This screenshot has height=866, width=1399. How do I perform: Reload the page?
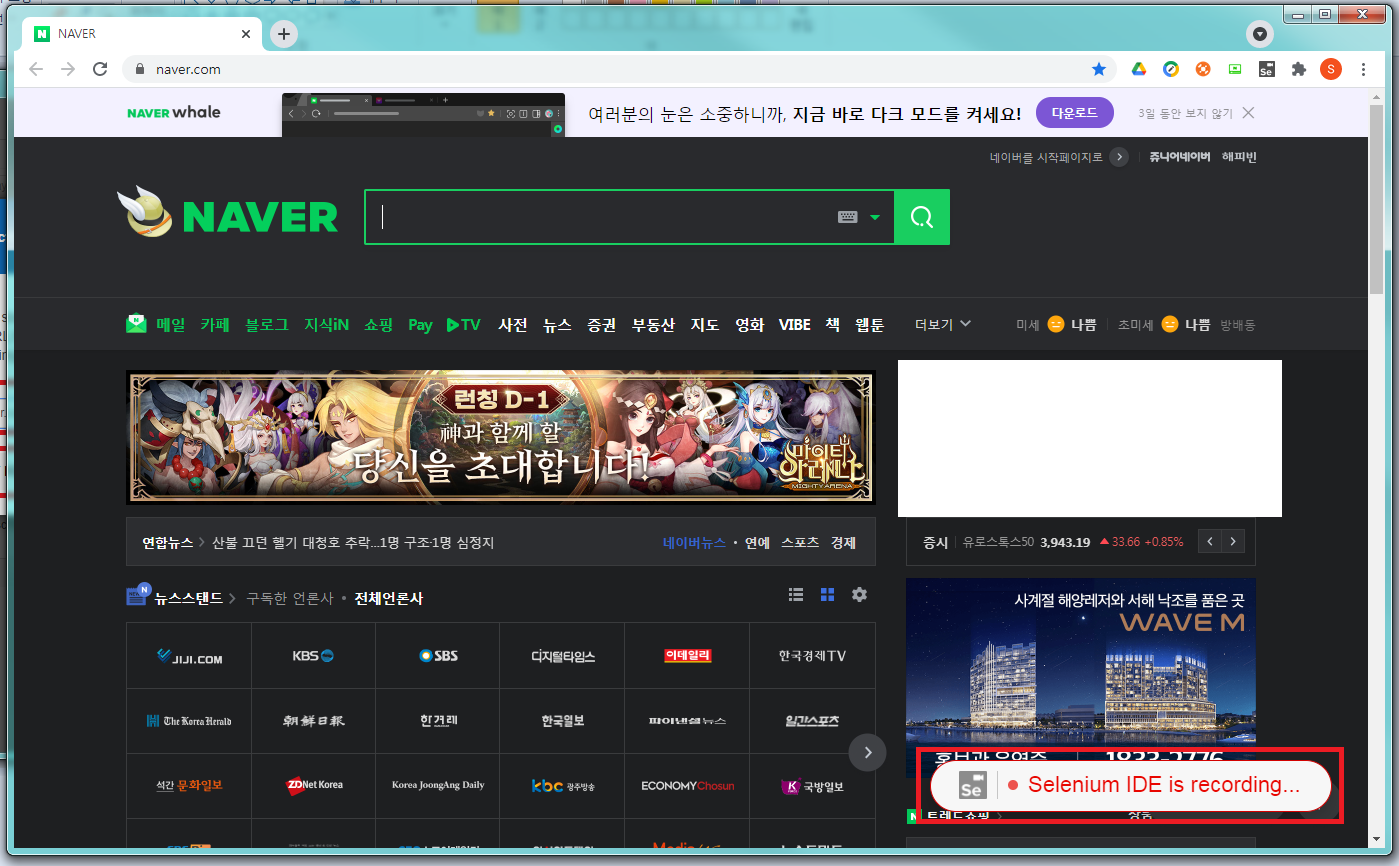100,69
